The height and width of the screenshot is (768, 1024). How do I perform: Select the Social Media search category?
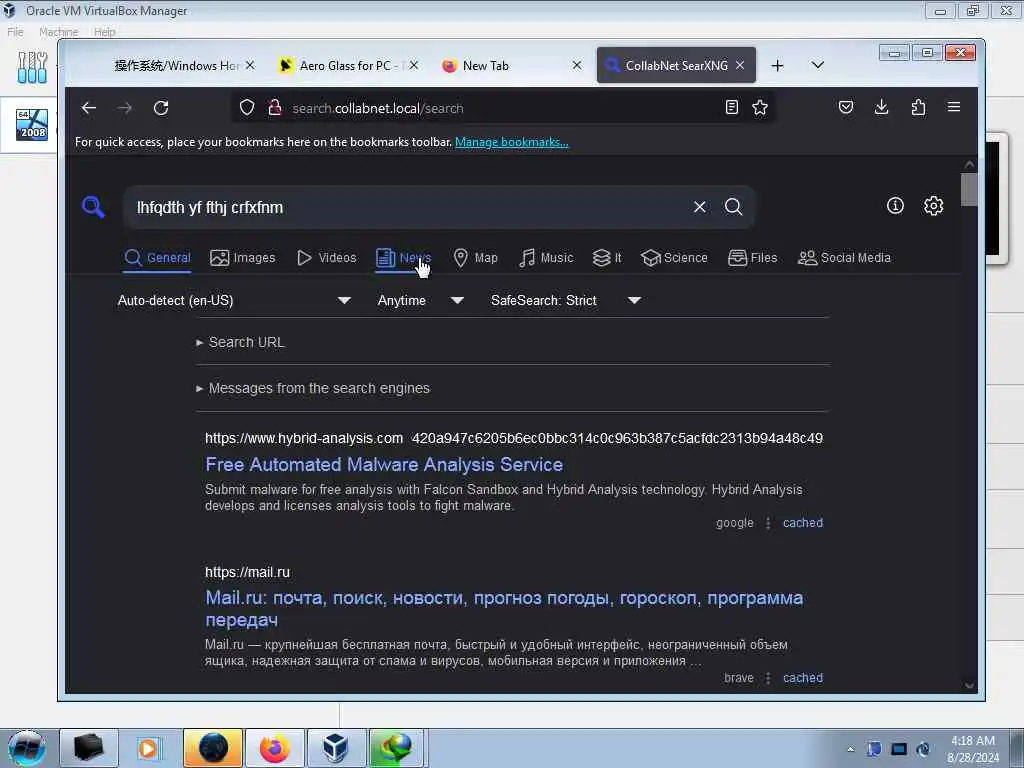coord(844,258)
